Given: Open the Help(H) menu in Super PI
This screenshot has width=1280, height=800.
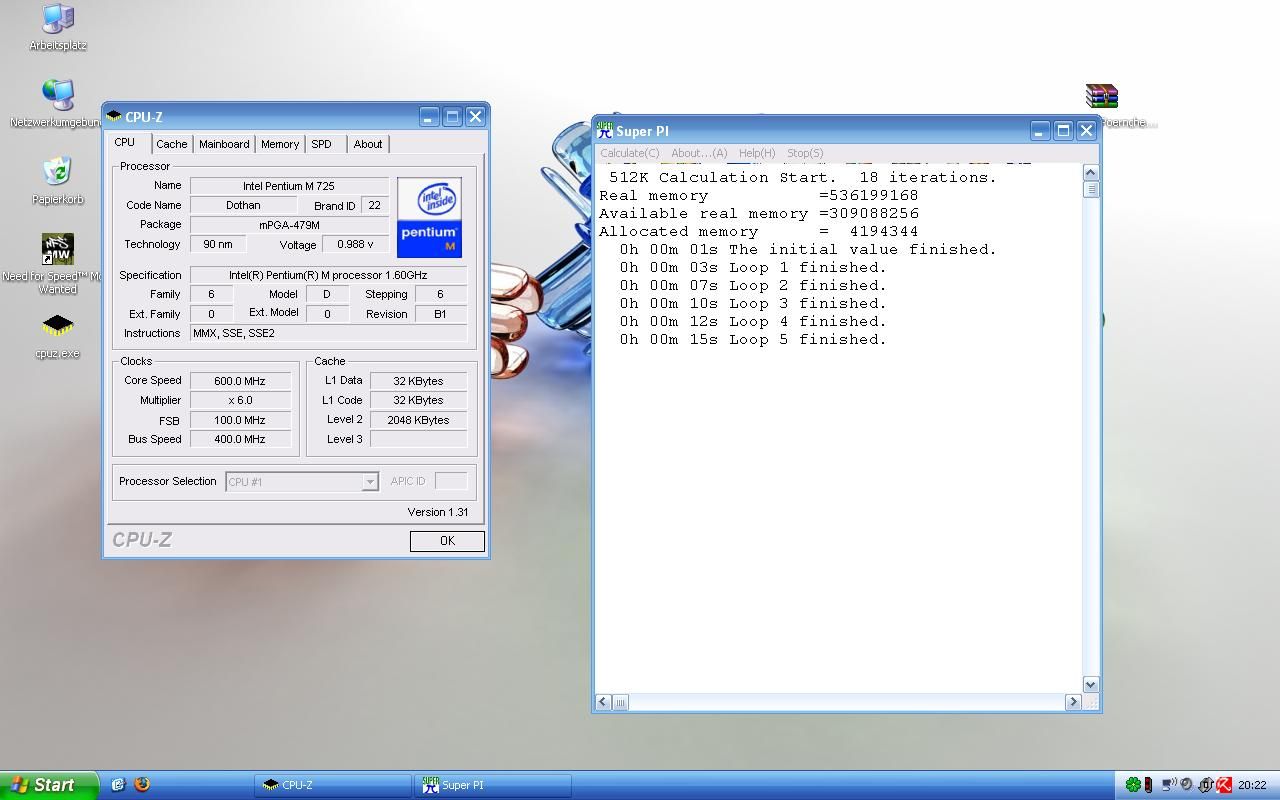Looking at the screenshot, I should point(757,153).
